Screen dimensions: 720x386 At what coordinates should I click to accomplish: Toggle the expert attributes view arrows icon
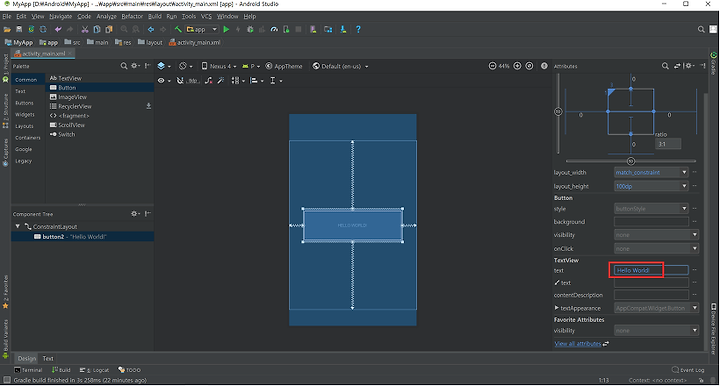pos(677,66)
